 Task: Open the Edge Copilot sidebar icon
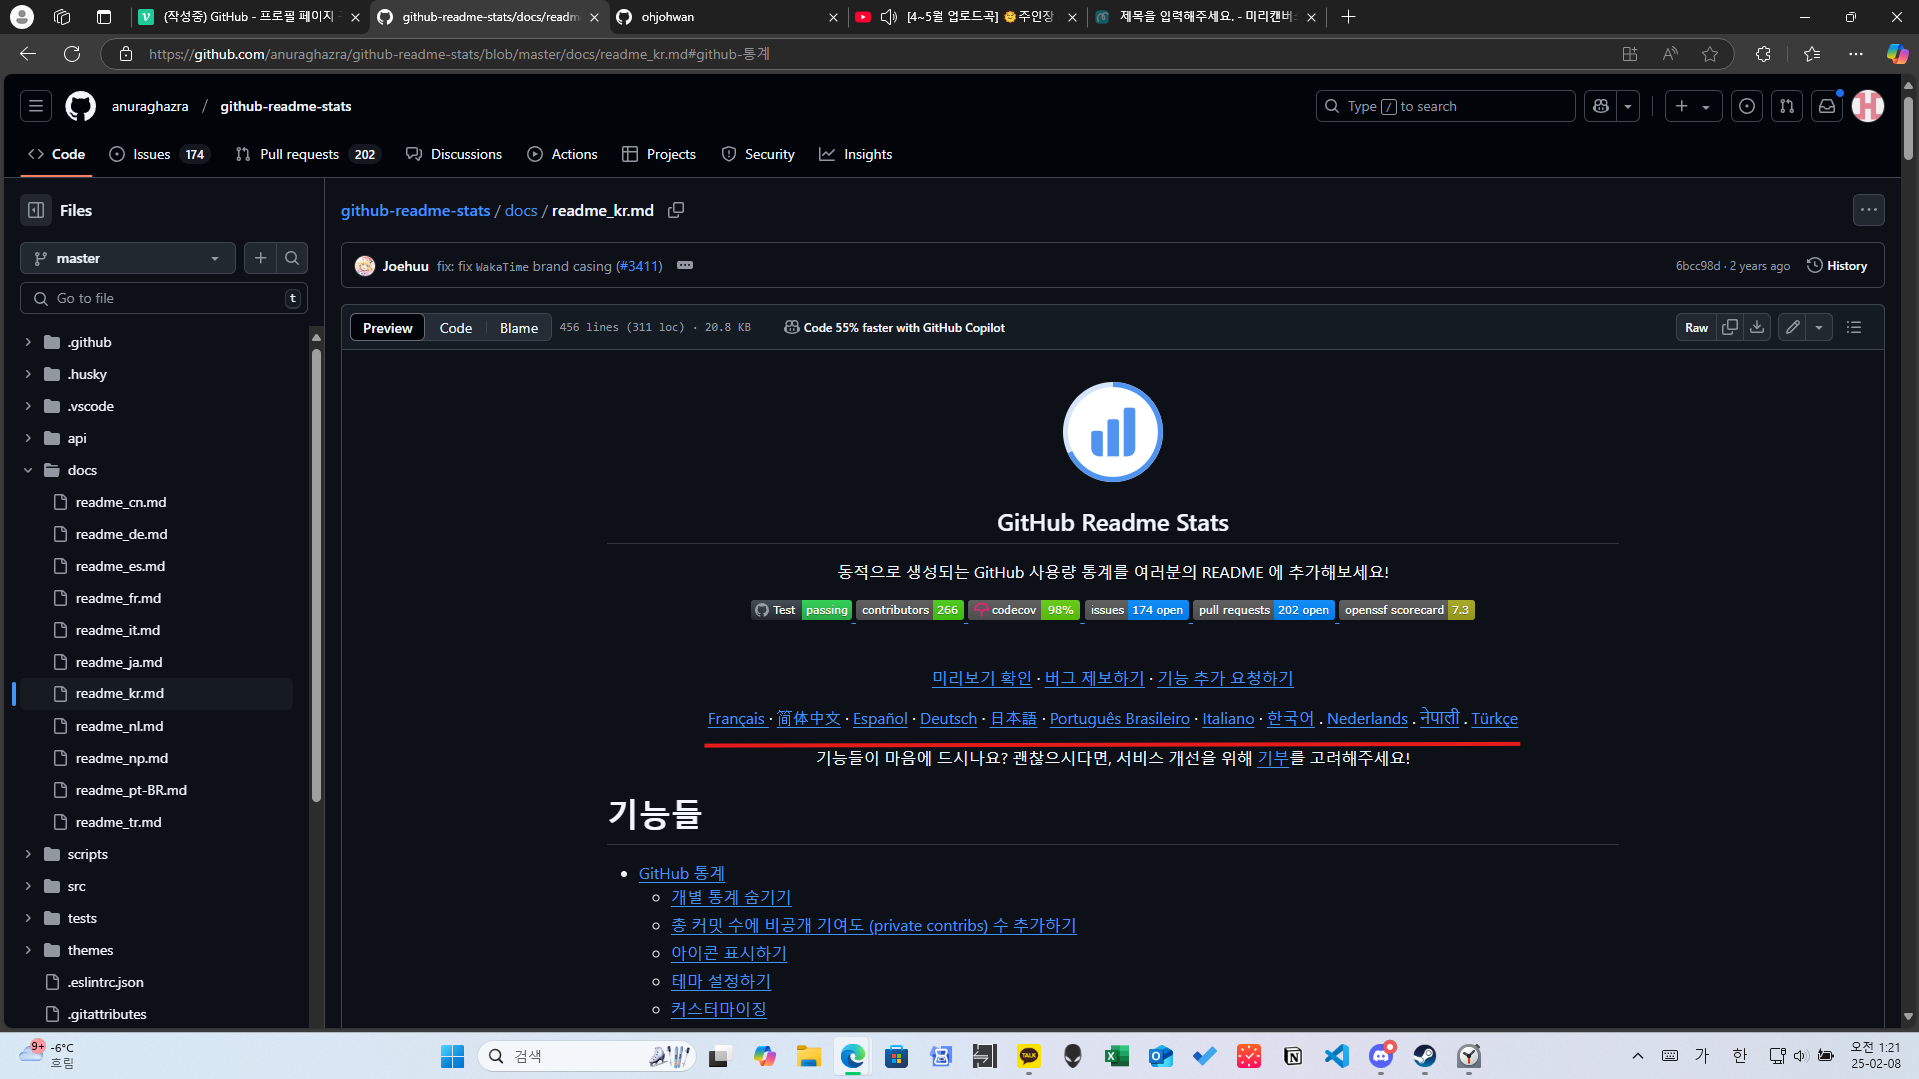(x=1897, y=54)
